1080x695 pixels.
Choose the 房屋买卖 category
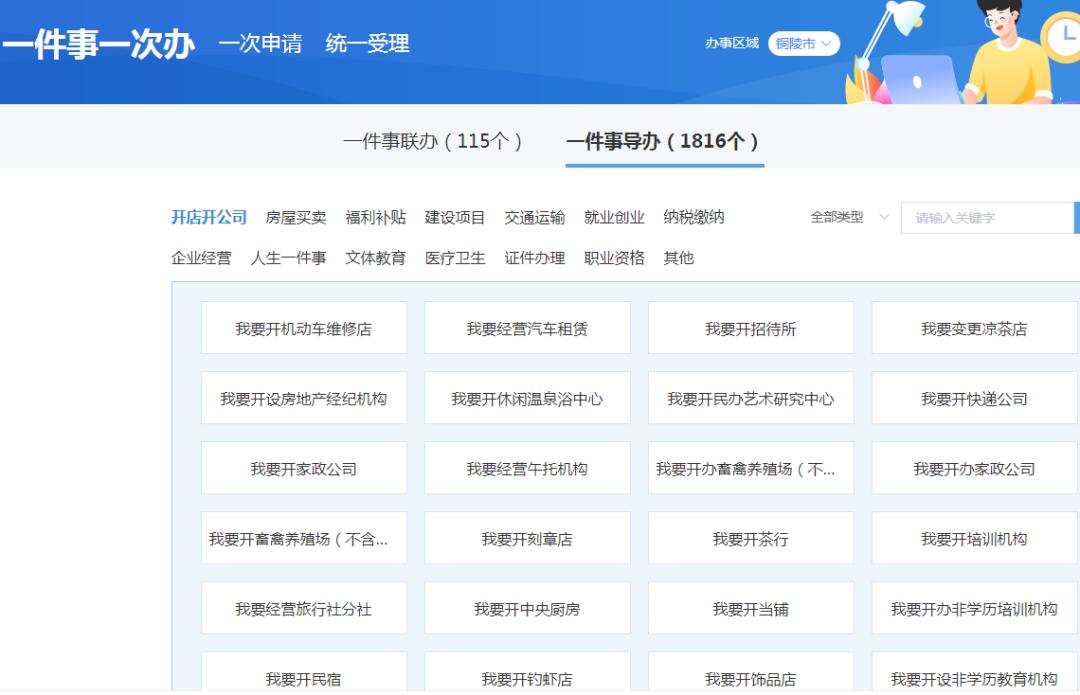pyautogui.click(x=296, y=217)
